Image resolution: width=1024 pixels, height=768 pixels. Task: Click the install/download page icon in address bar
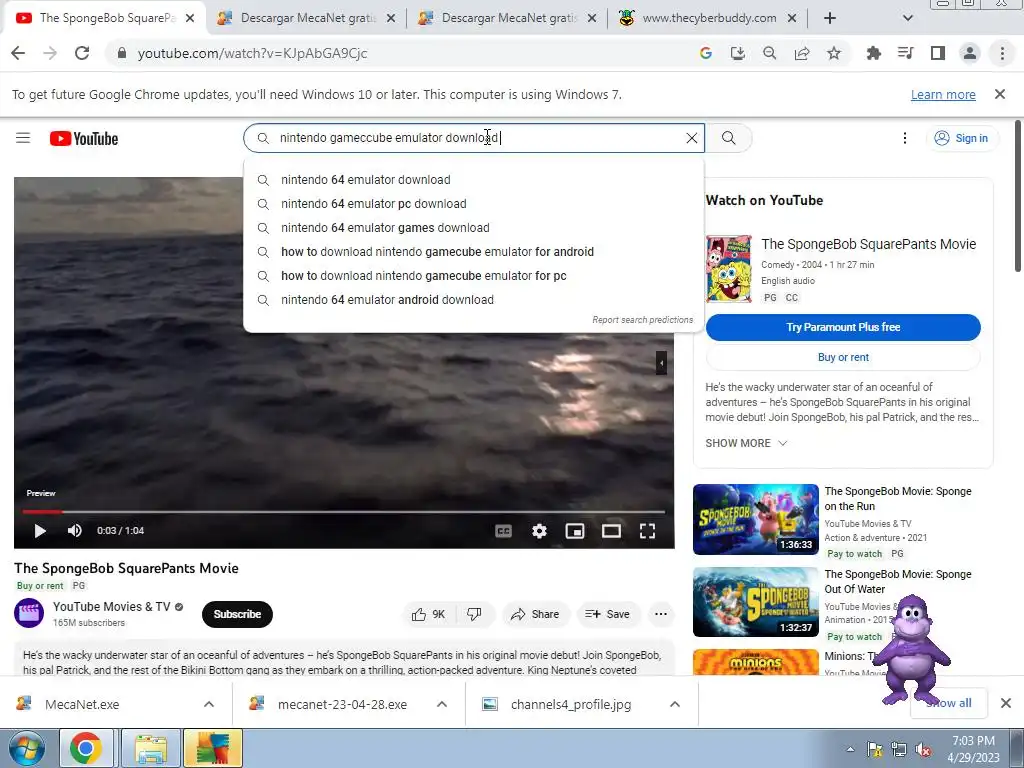737,53
